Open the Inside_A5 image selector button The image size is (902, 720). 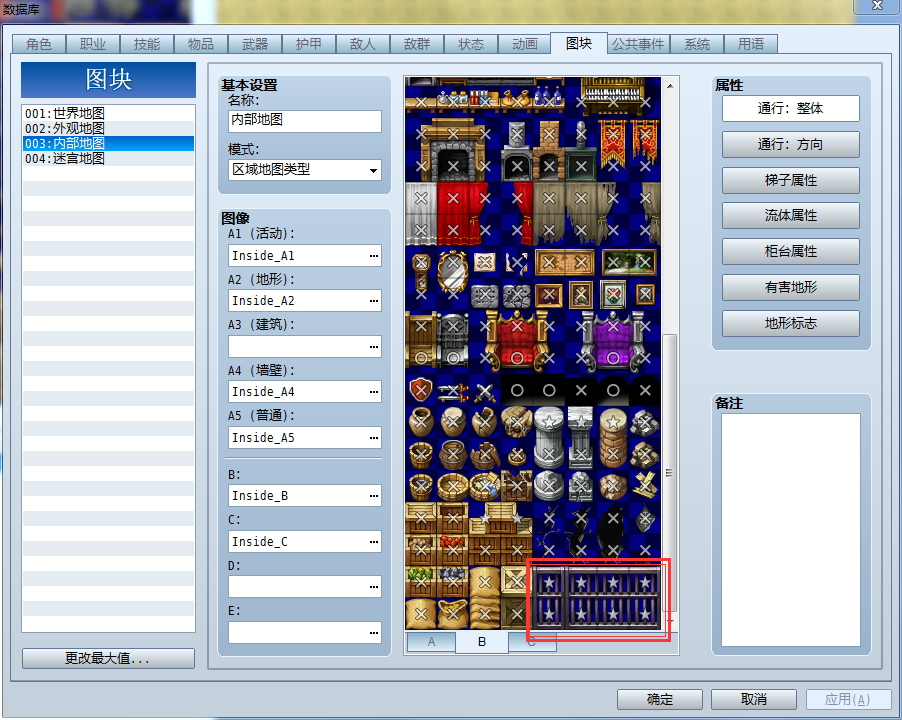[374, 438]
